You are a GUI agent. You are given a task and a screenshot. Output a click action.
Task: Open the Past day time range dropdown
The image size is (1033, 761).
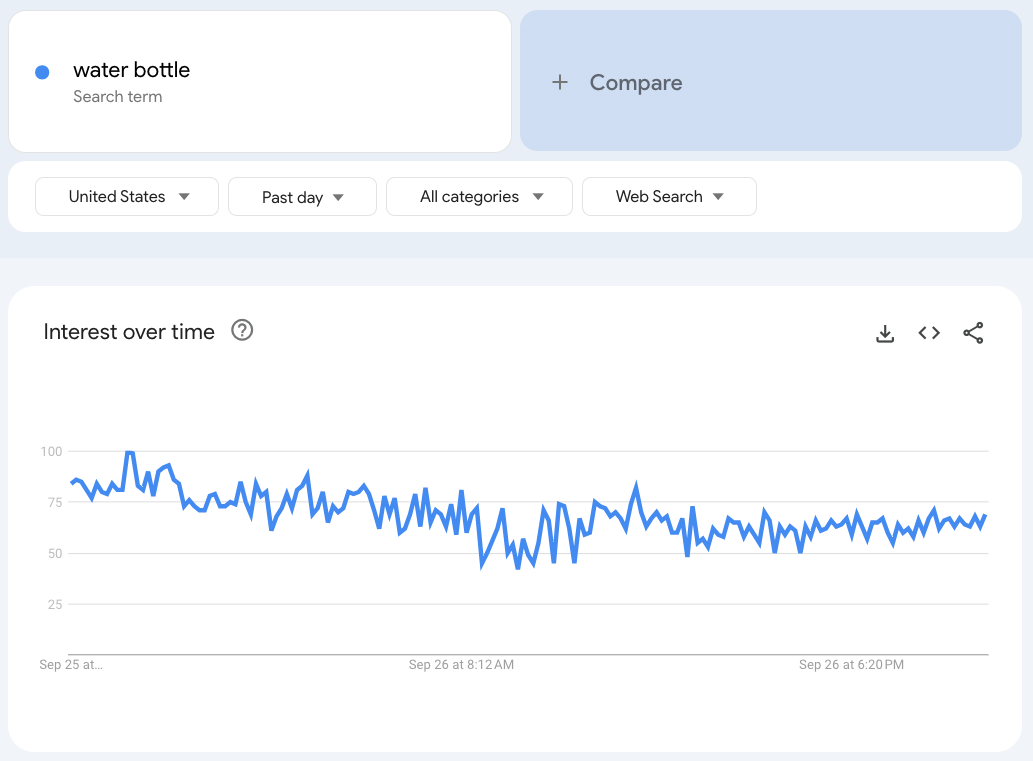302,196
